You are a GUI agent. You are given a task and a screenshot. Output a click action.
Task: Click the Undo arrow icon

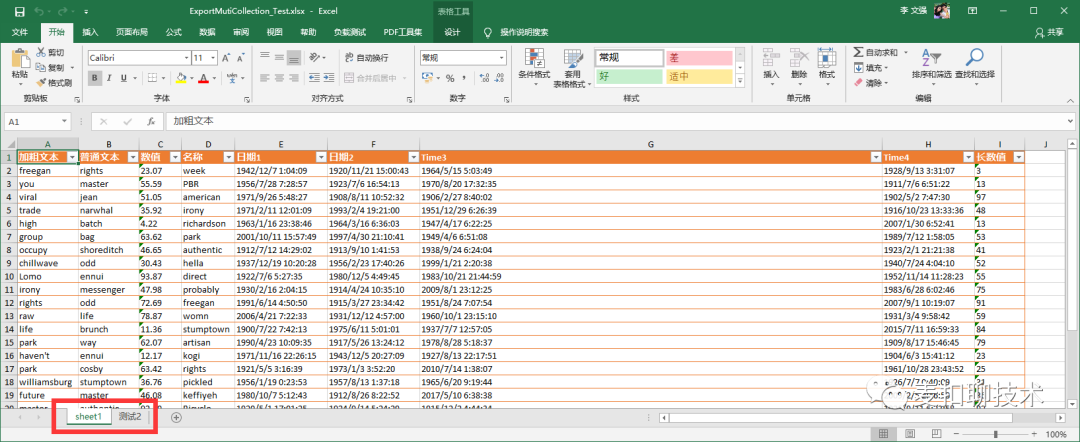pyautogui.click(x=39, y=11)
